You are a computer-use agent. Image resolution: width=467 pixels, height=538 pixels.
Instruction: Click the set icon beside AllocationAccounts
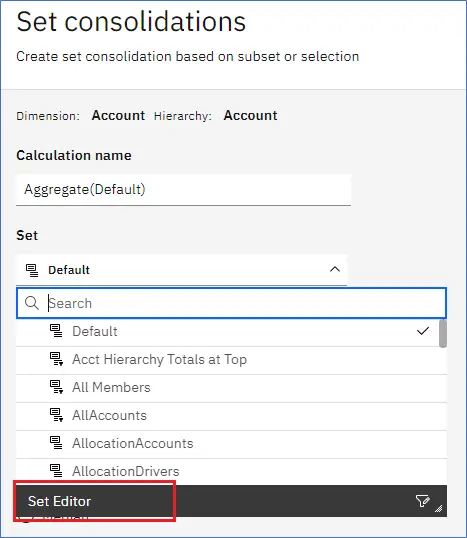56,443
